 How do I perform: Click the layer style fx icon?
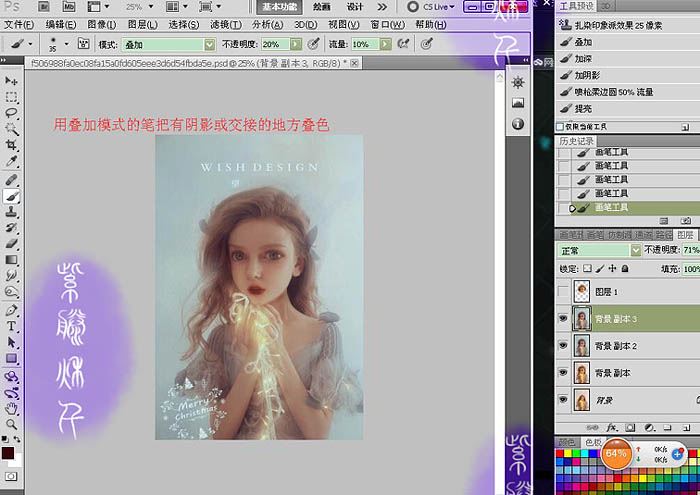pos(612,428)
